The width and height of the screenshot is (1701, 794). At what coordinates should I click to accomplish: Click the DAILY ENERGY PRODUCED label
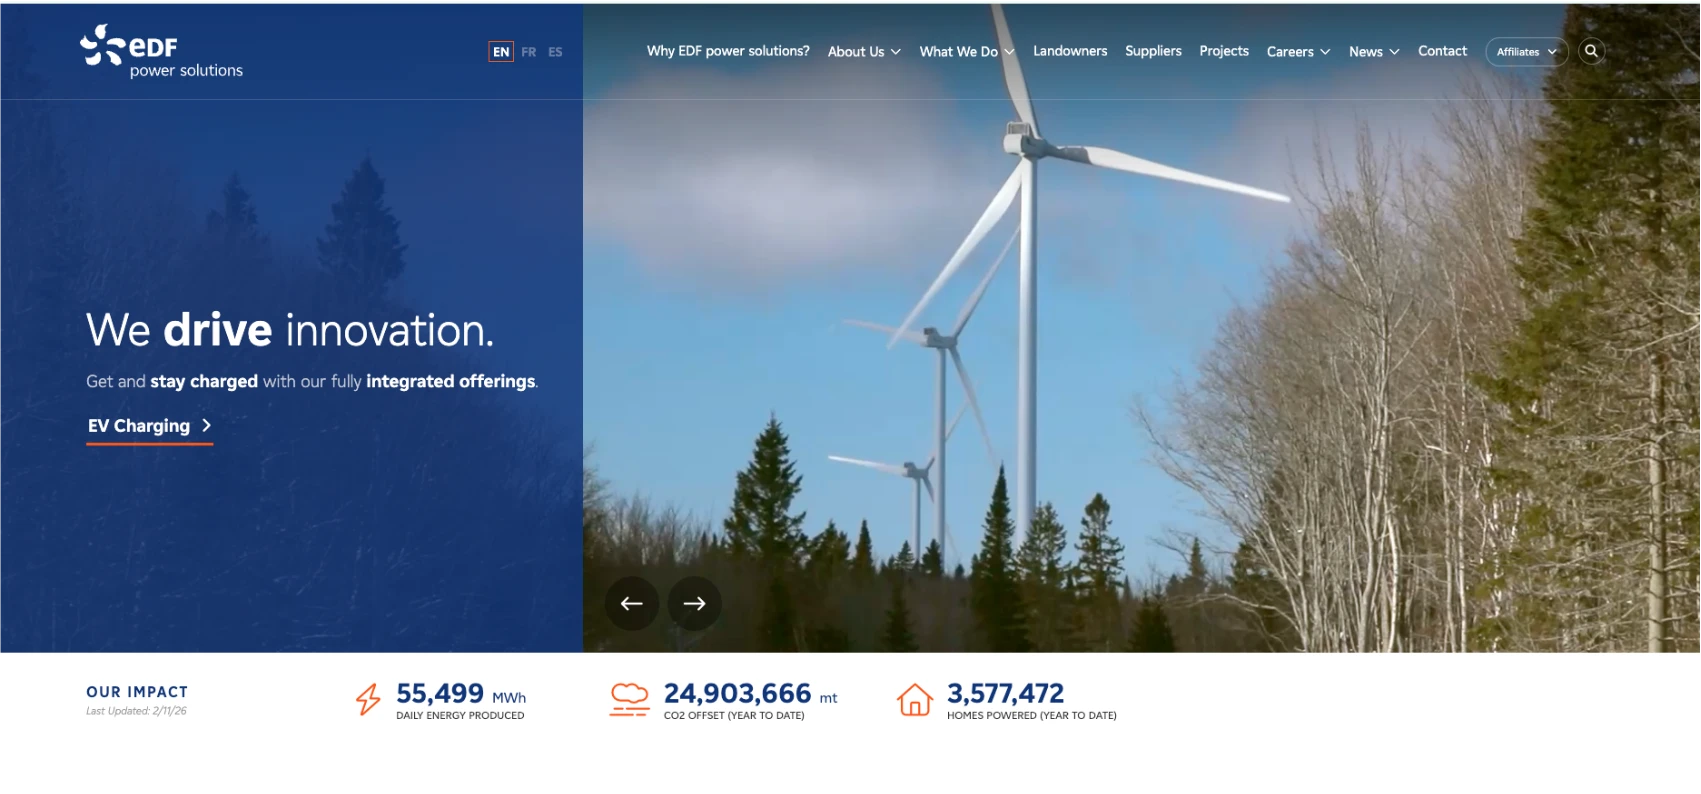(460, 716)
